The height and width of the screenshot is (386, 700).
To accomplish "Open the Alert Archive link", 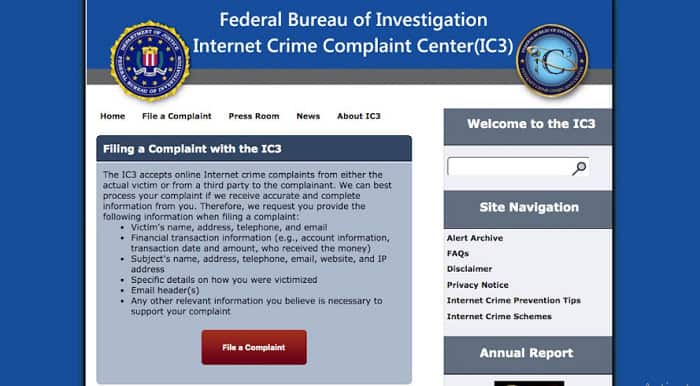I will 475,238.
